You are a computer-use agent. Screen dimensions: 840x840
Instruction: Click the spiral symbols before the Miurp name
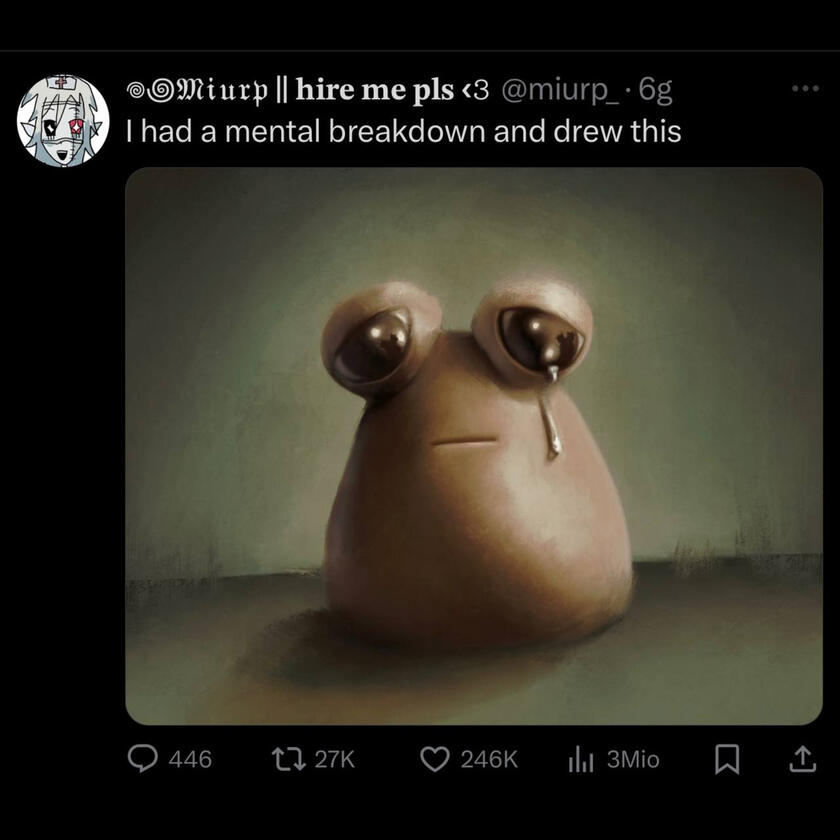(150, 91)
